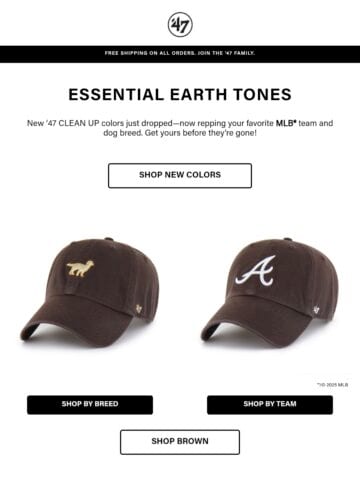Open the free shipping banner link
This screenshot has height=480, width=360.
coord(180,53)
